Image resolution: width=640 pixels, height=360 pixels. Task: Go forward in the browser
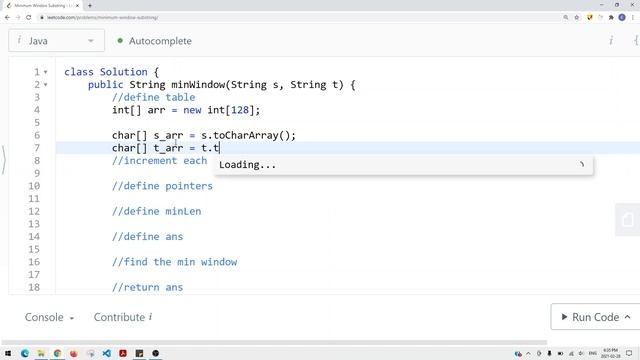click(18, 17)
